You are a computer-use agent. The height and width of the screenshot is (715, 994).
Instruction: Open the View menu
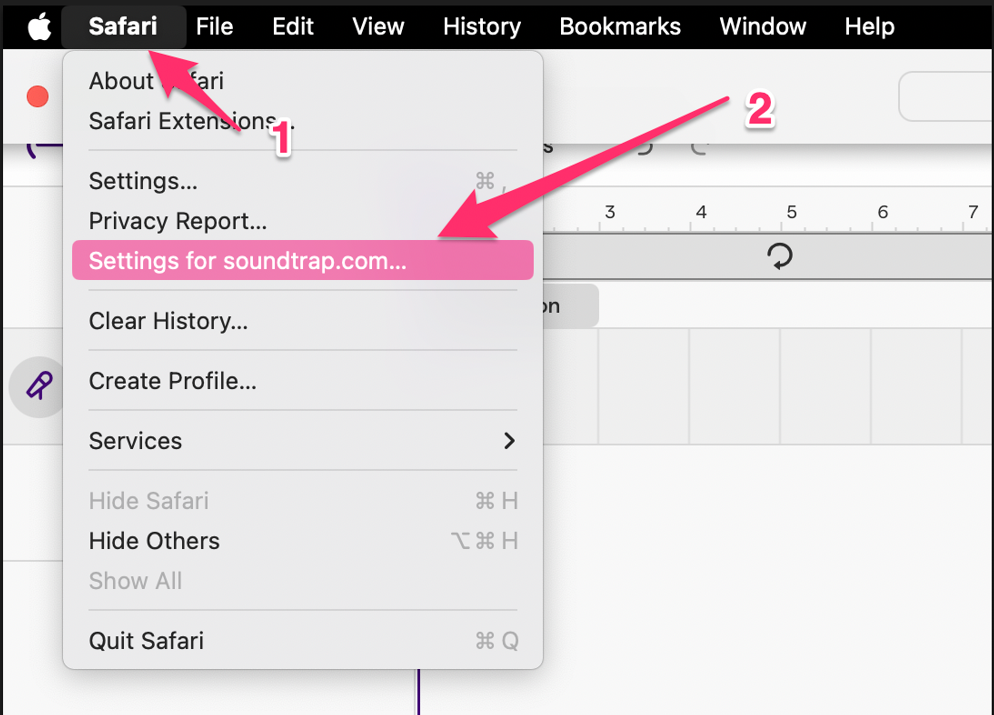coord(378,27)
